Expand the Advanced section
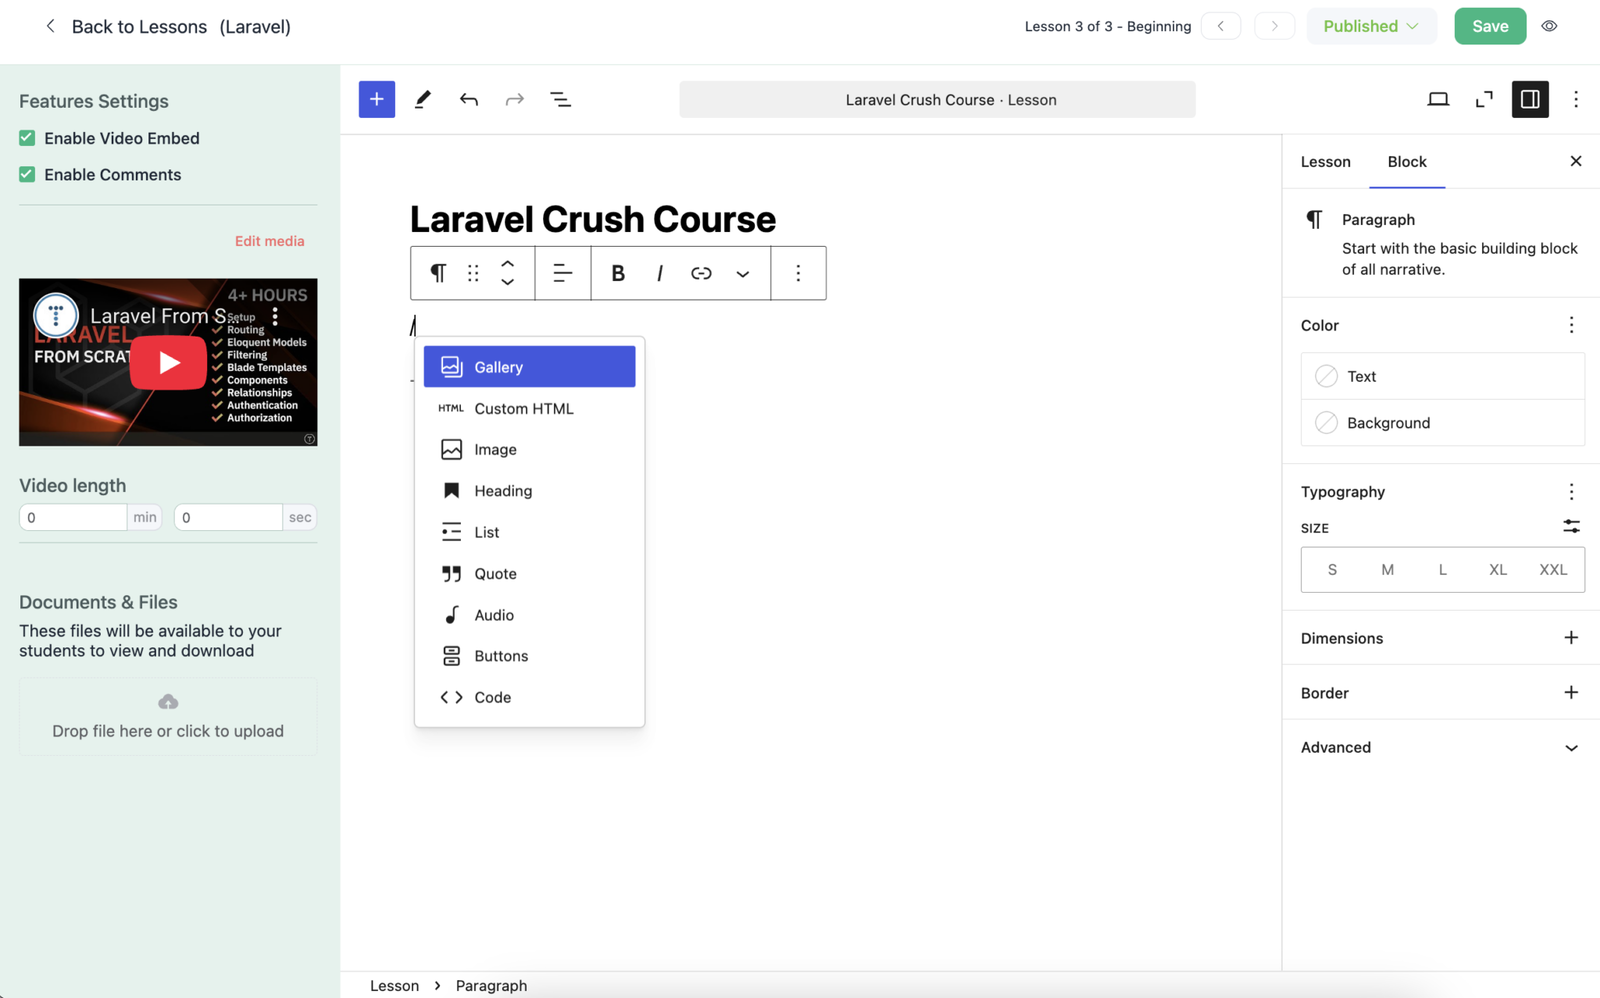The height and width of the screenshot is (998, 1600). pyautogui.click(x=1441, y=747)
